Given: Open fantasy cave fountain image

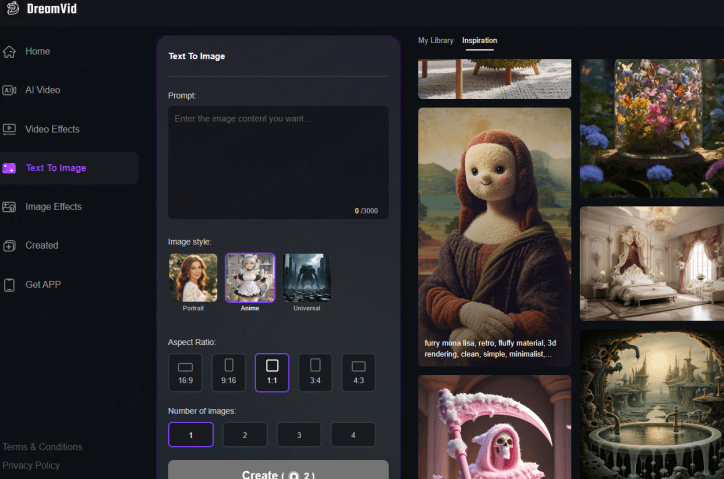Looking at the screenshot, I should click(x=652, y=405).
